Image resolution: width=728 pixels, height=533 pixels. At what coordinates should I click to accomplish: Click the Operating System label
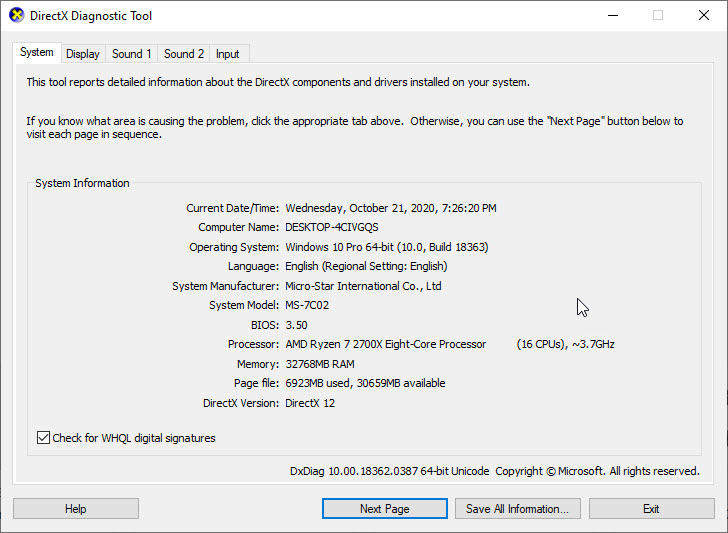234,247
